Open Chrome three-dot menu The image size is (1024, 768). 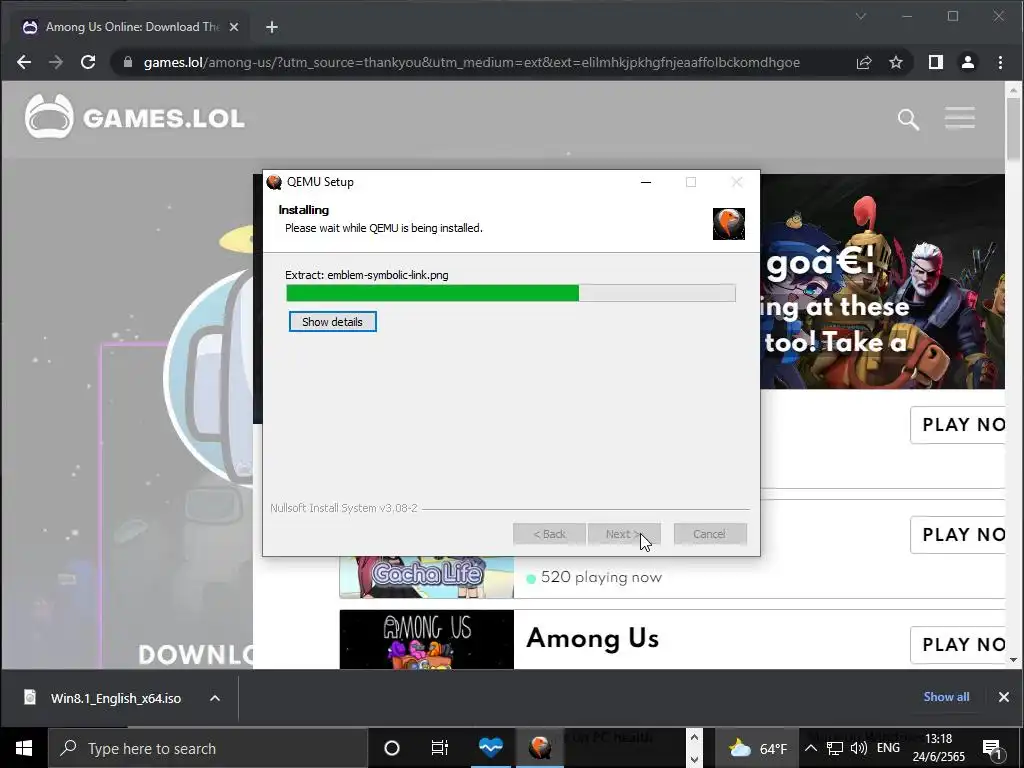pyautogui.click(x=1000, y=62)
